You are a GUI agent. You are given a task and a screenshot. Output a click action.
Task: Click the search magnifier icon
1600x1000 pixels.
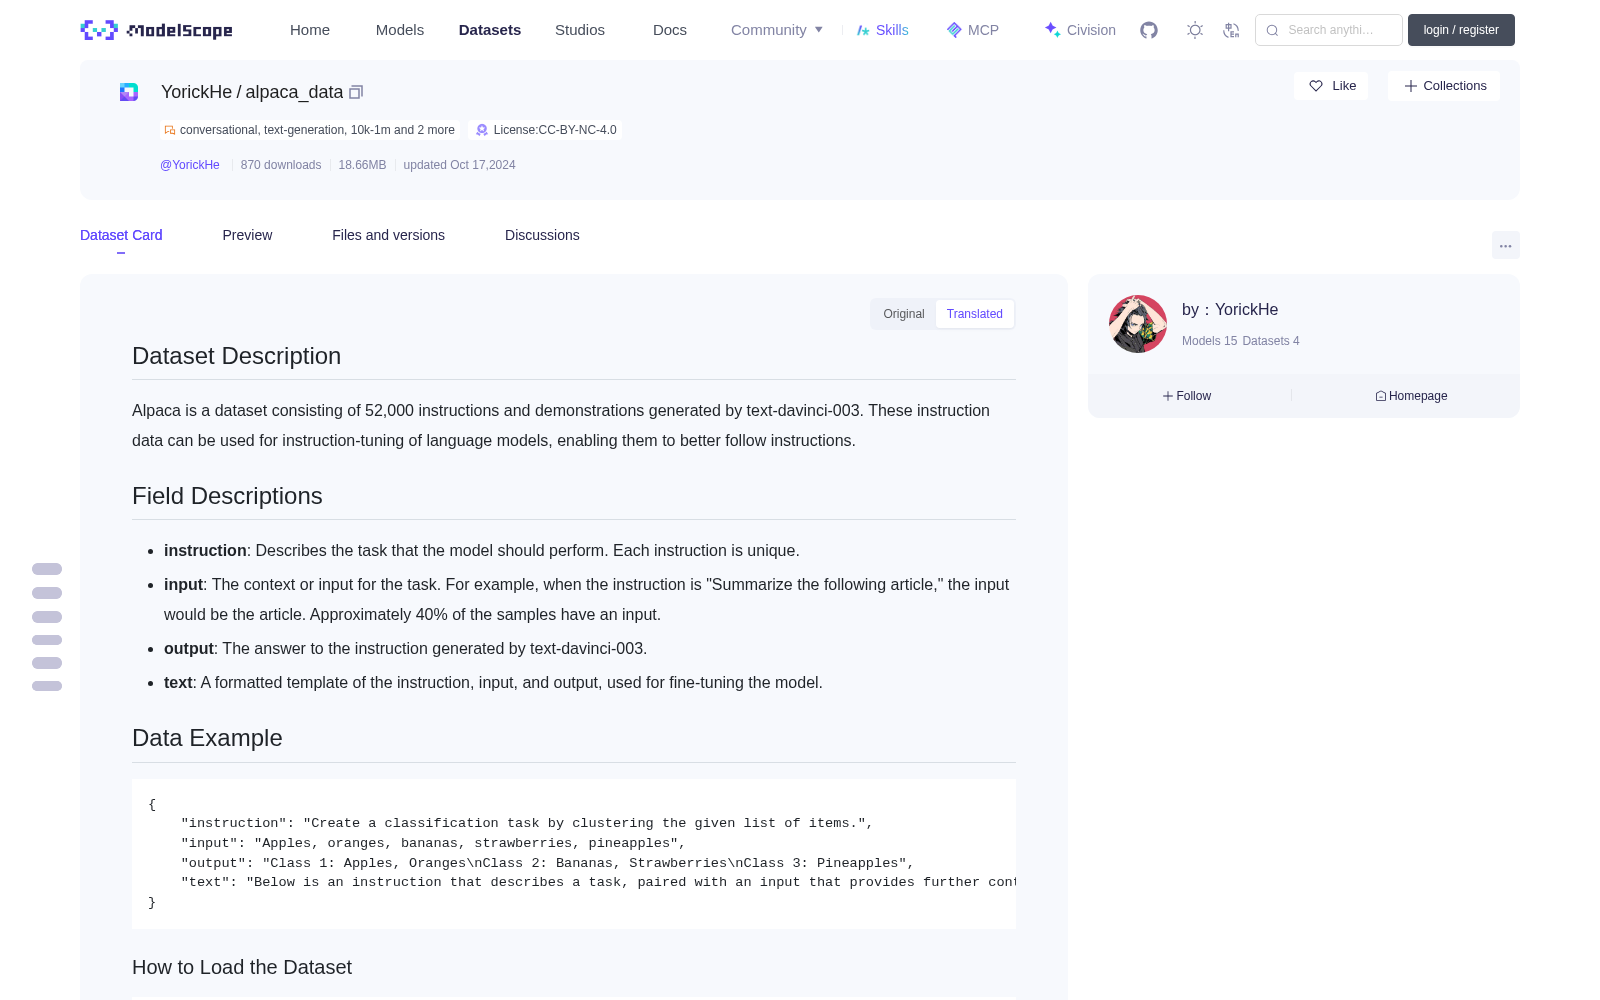tap(1273, 30)
